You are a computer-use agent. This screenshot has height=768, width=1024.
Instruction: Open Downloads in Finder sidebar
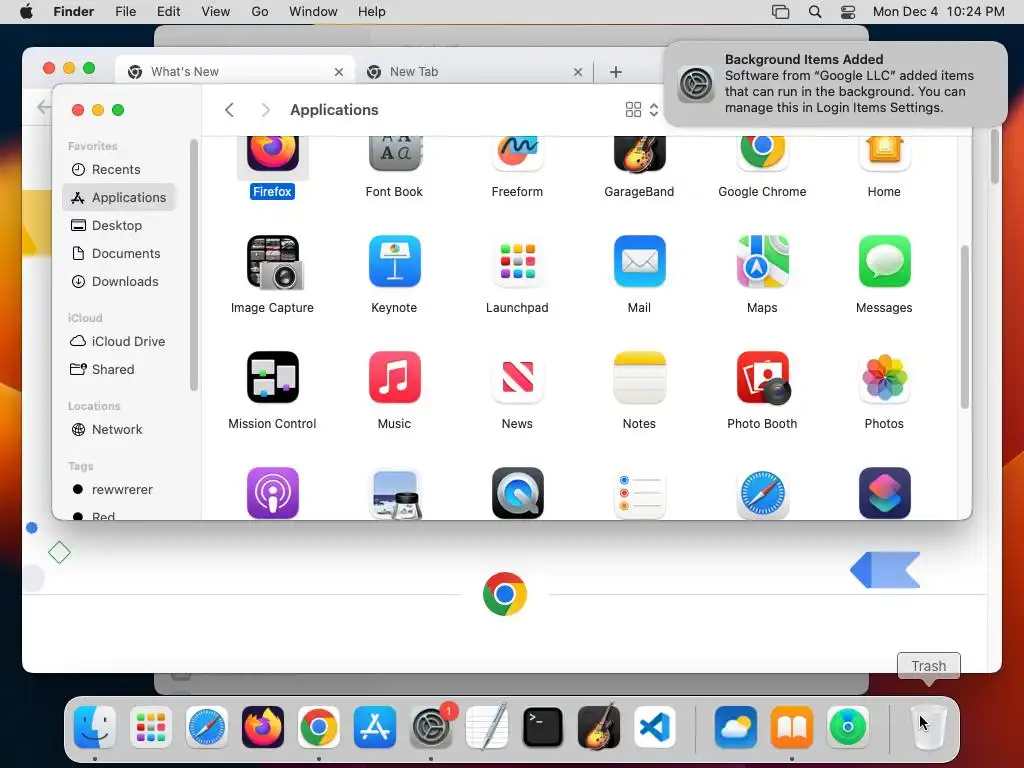pyautogui.click(x=119, y=281)
